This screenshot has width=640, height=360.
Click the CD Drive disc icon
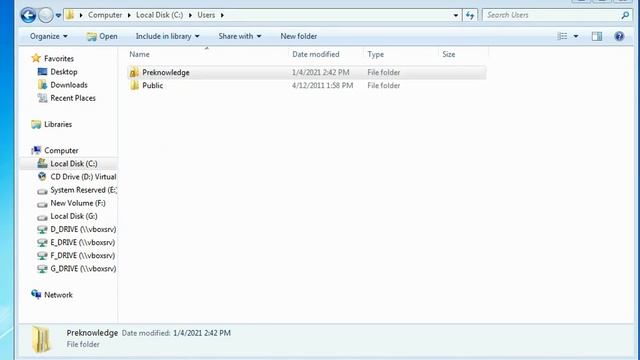coord(42,177)
